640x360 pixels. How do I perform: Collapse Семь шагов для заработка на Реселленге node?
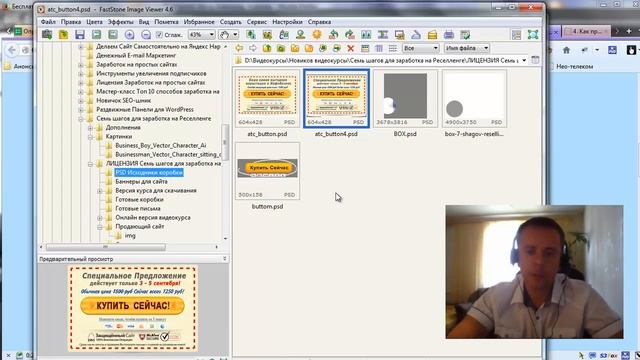tap(81, 119)
